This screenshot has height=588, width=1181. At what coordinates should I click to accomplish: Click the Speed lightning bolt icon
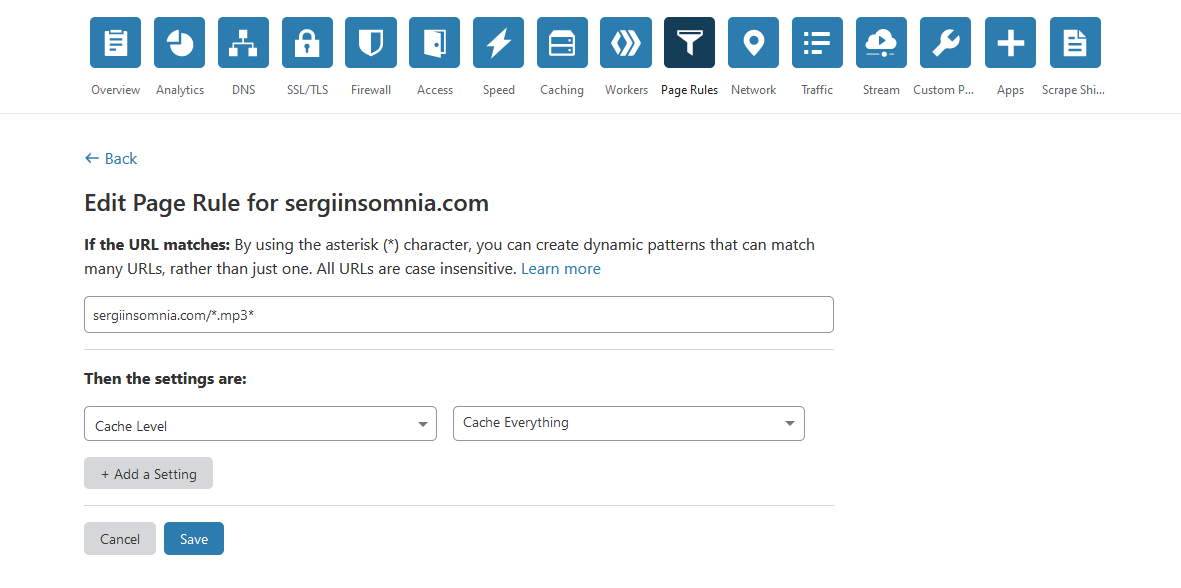(499, 43)
